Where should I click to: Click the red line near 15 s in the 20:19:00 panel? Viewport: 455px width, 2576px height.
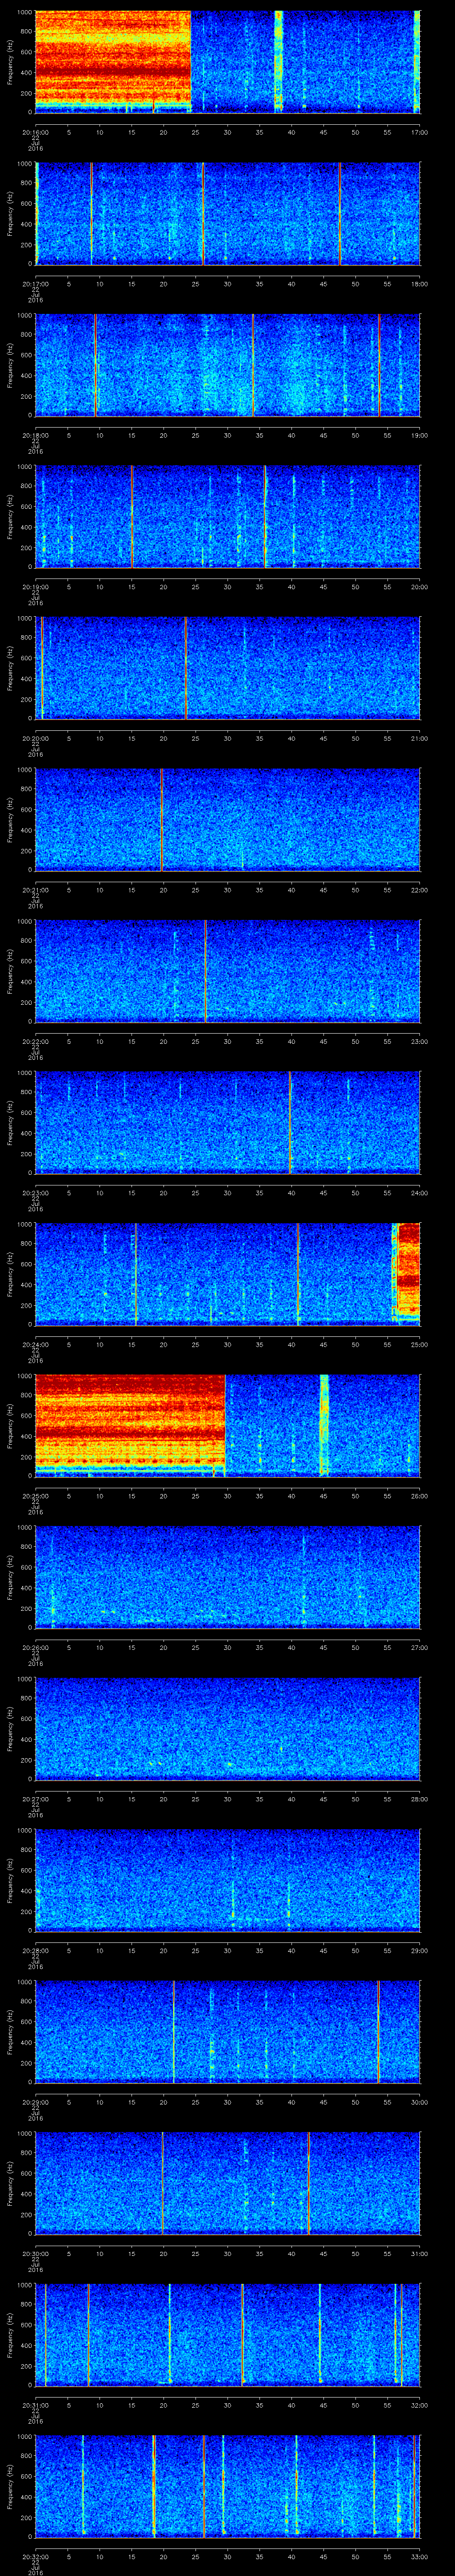[x=132, y=516]
